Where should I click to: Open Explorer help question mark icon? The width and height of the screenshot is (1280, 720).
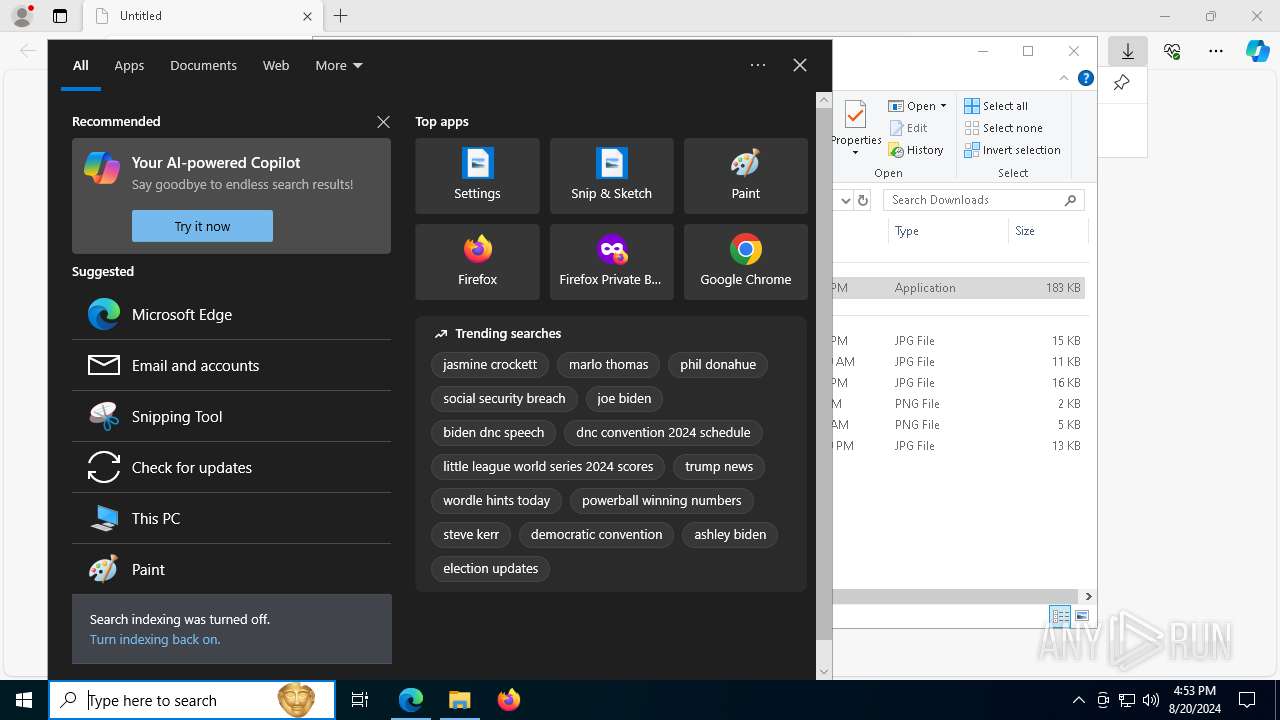pos(1085,78)
